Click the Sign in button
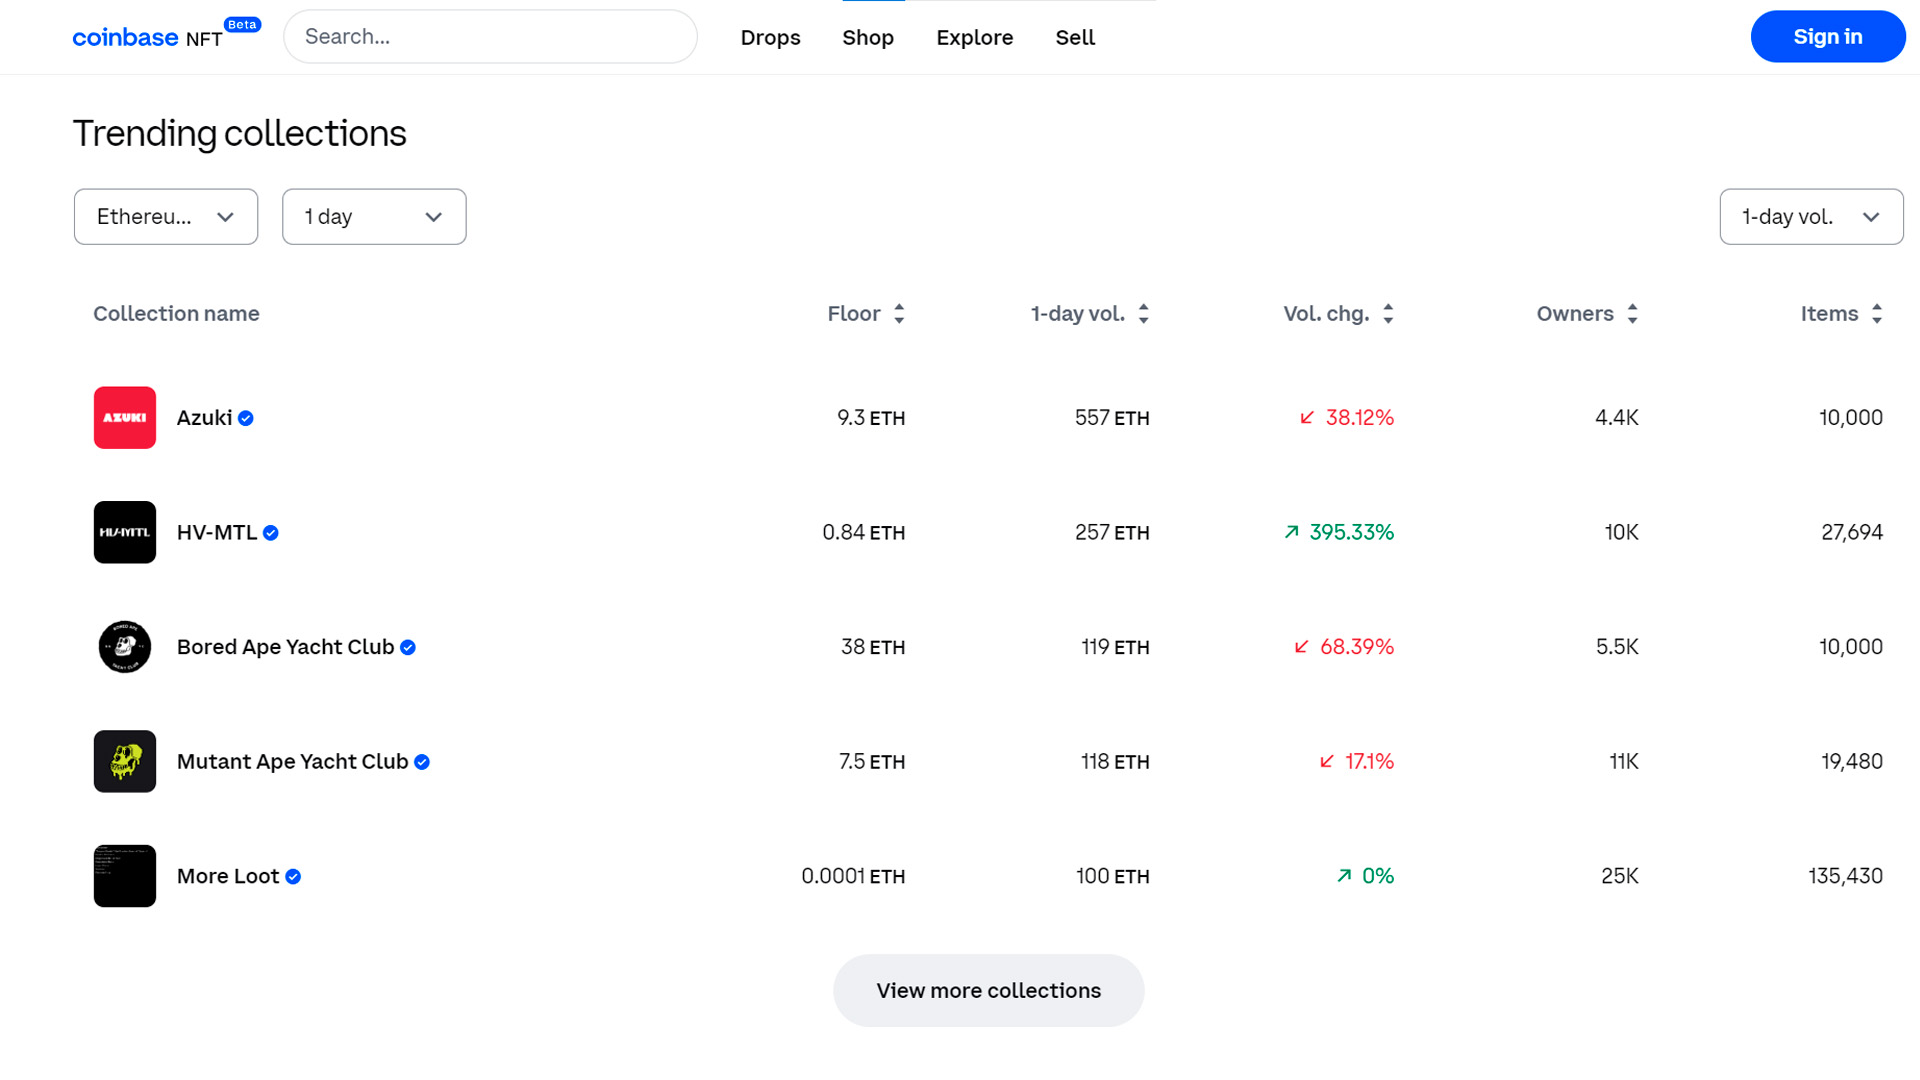This screenshot has height=1080, width=1920. (1827, 37)
